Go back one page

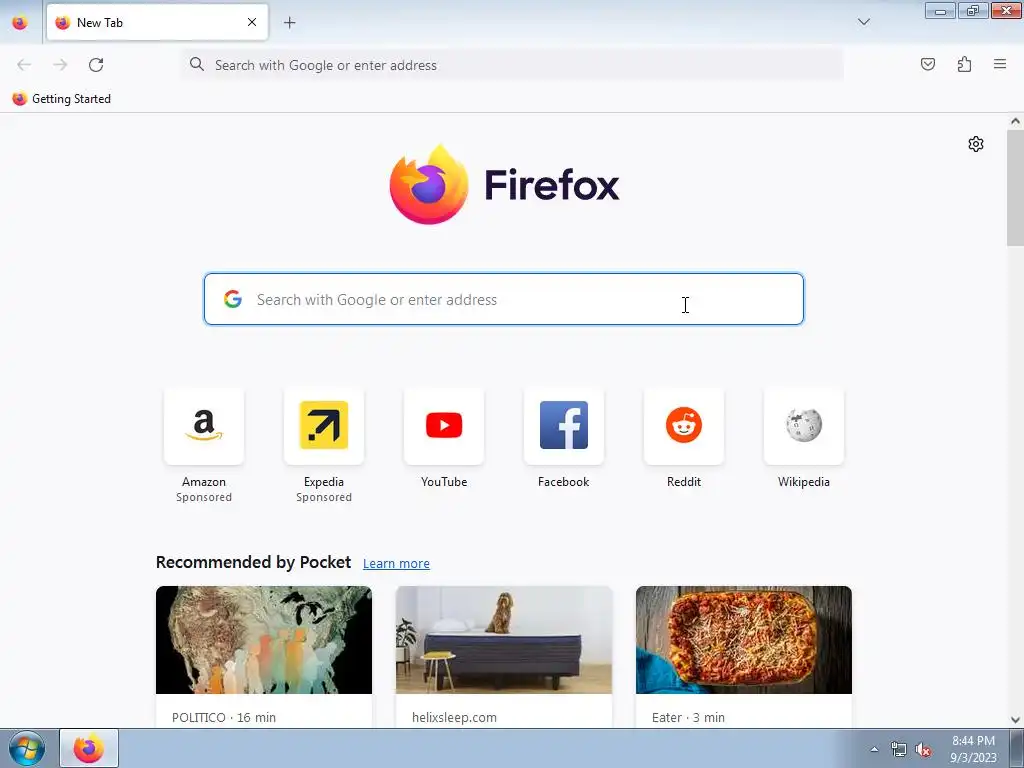point(24,65)
